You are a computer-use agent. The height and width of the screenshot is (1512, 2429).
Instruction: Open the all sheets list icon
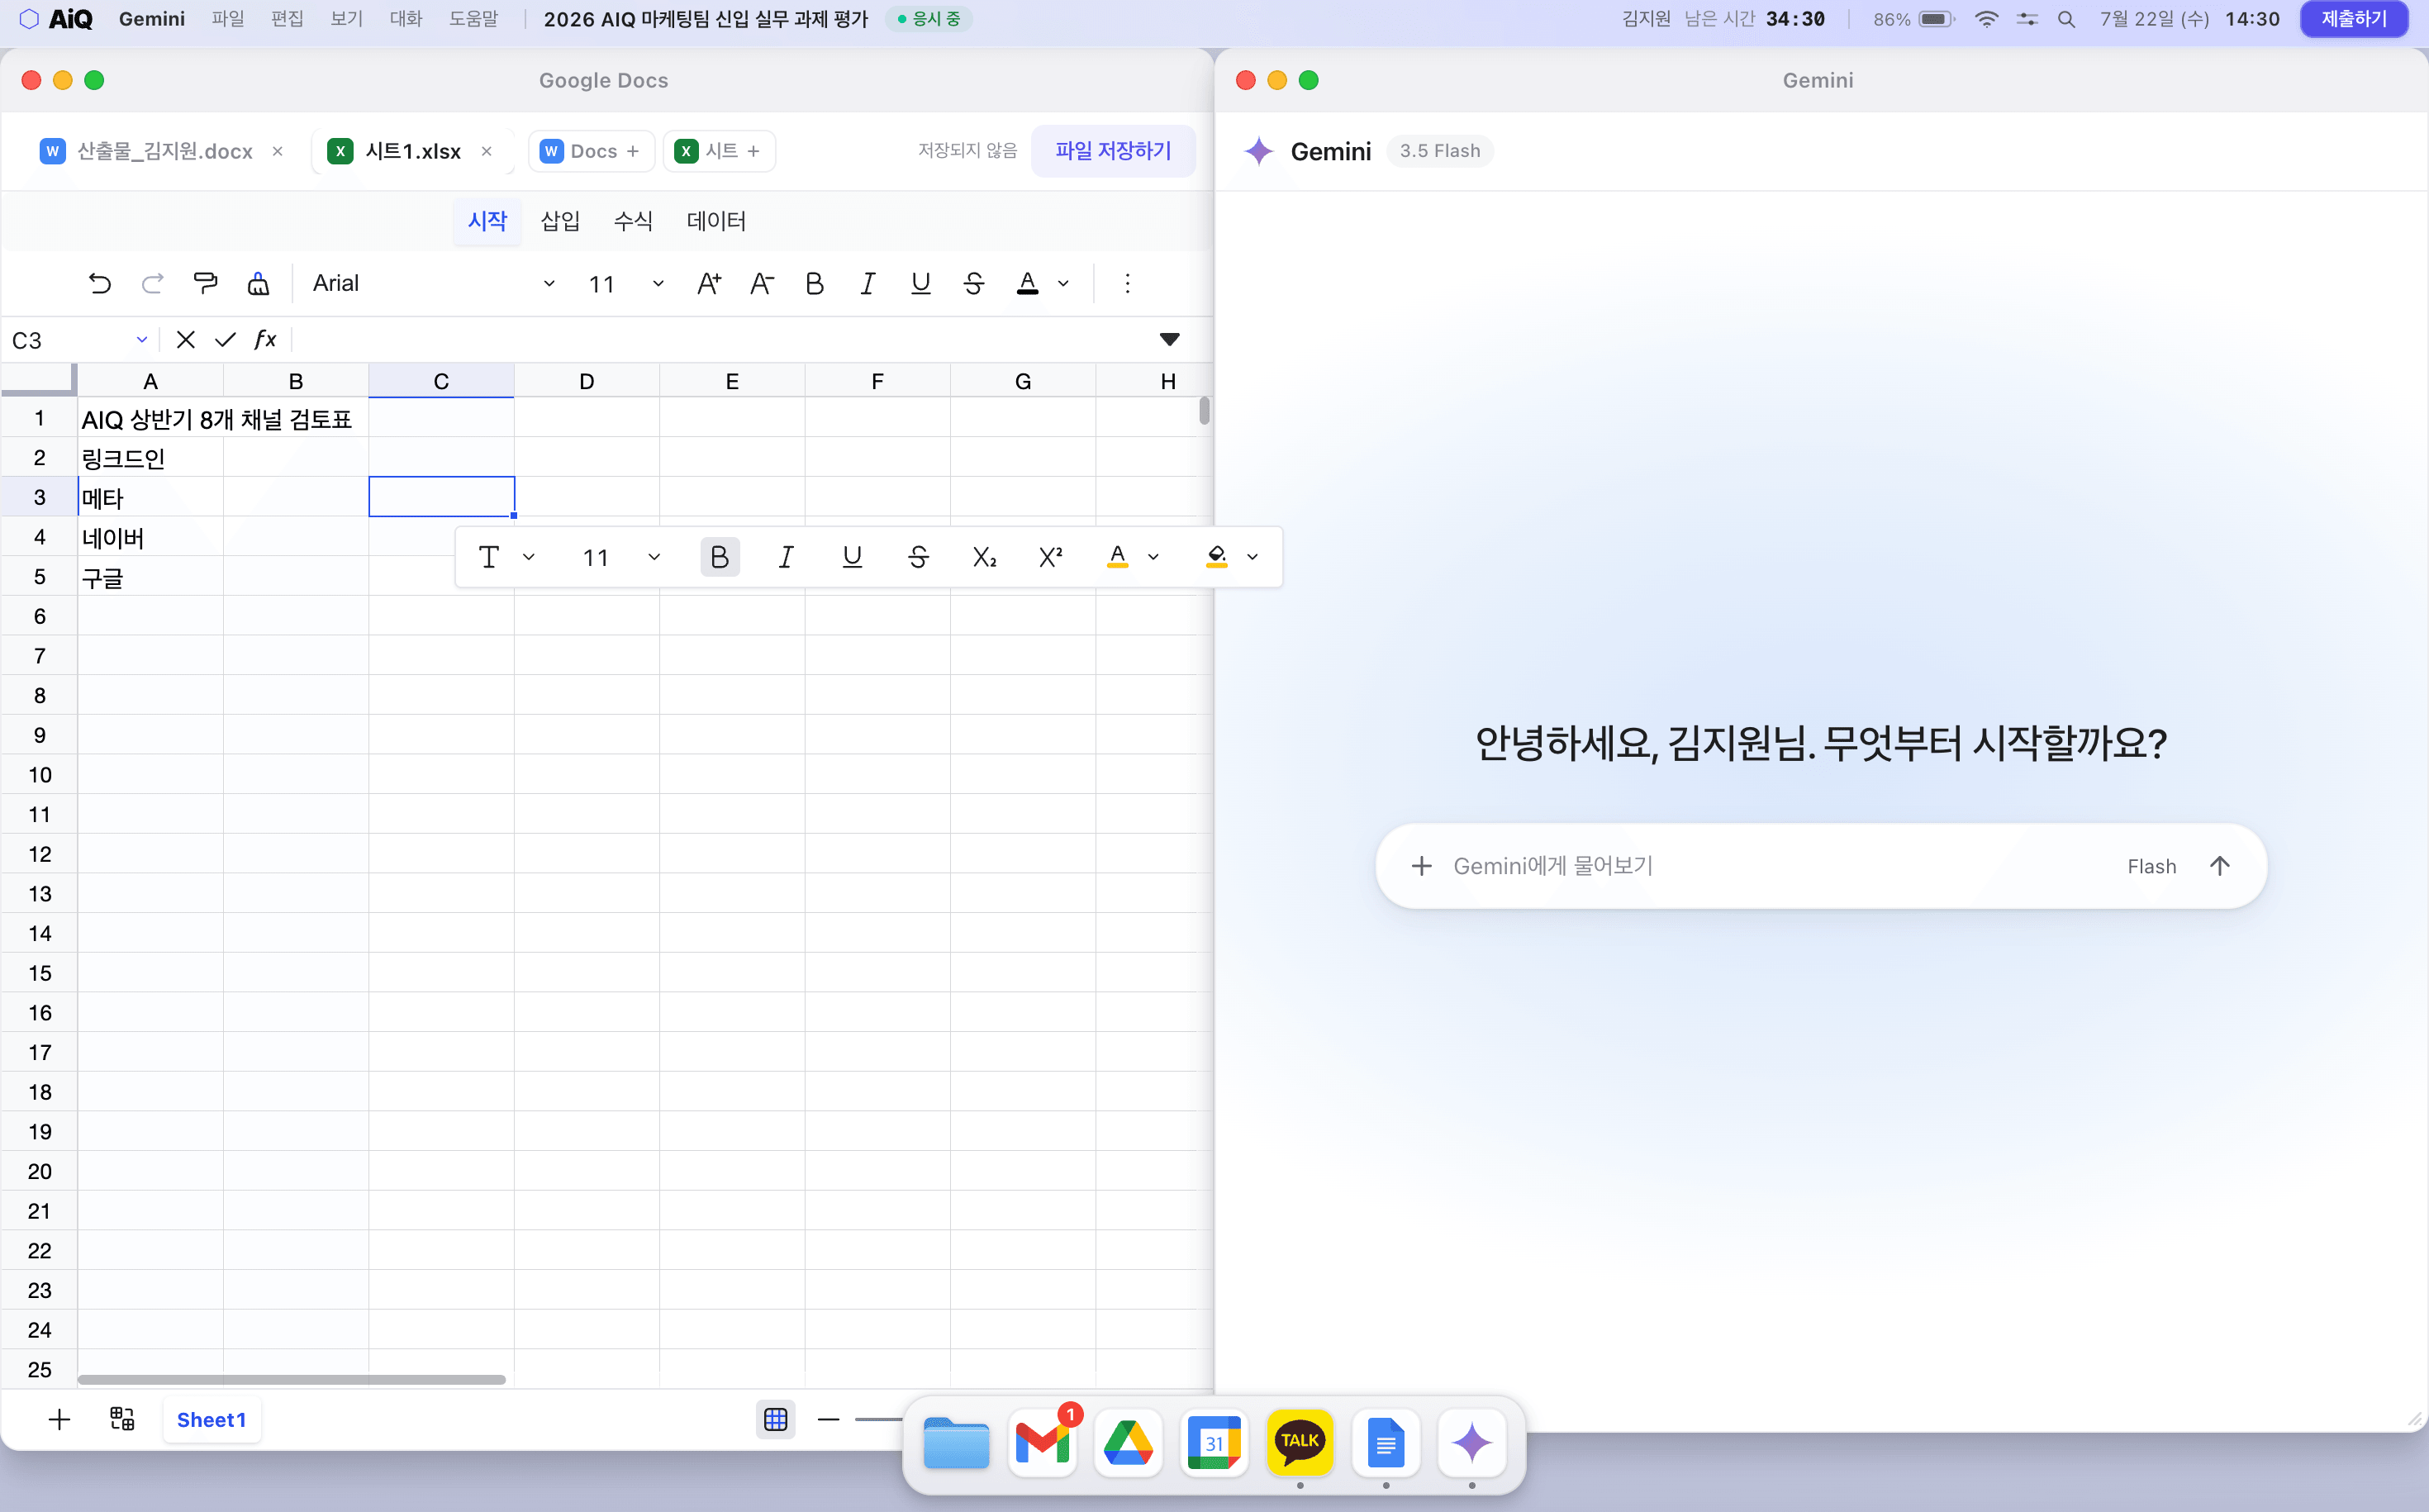[122, 1420]
